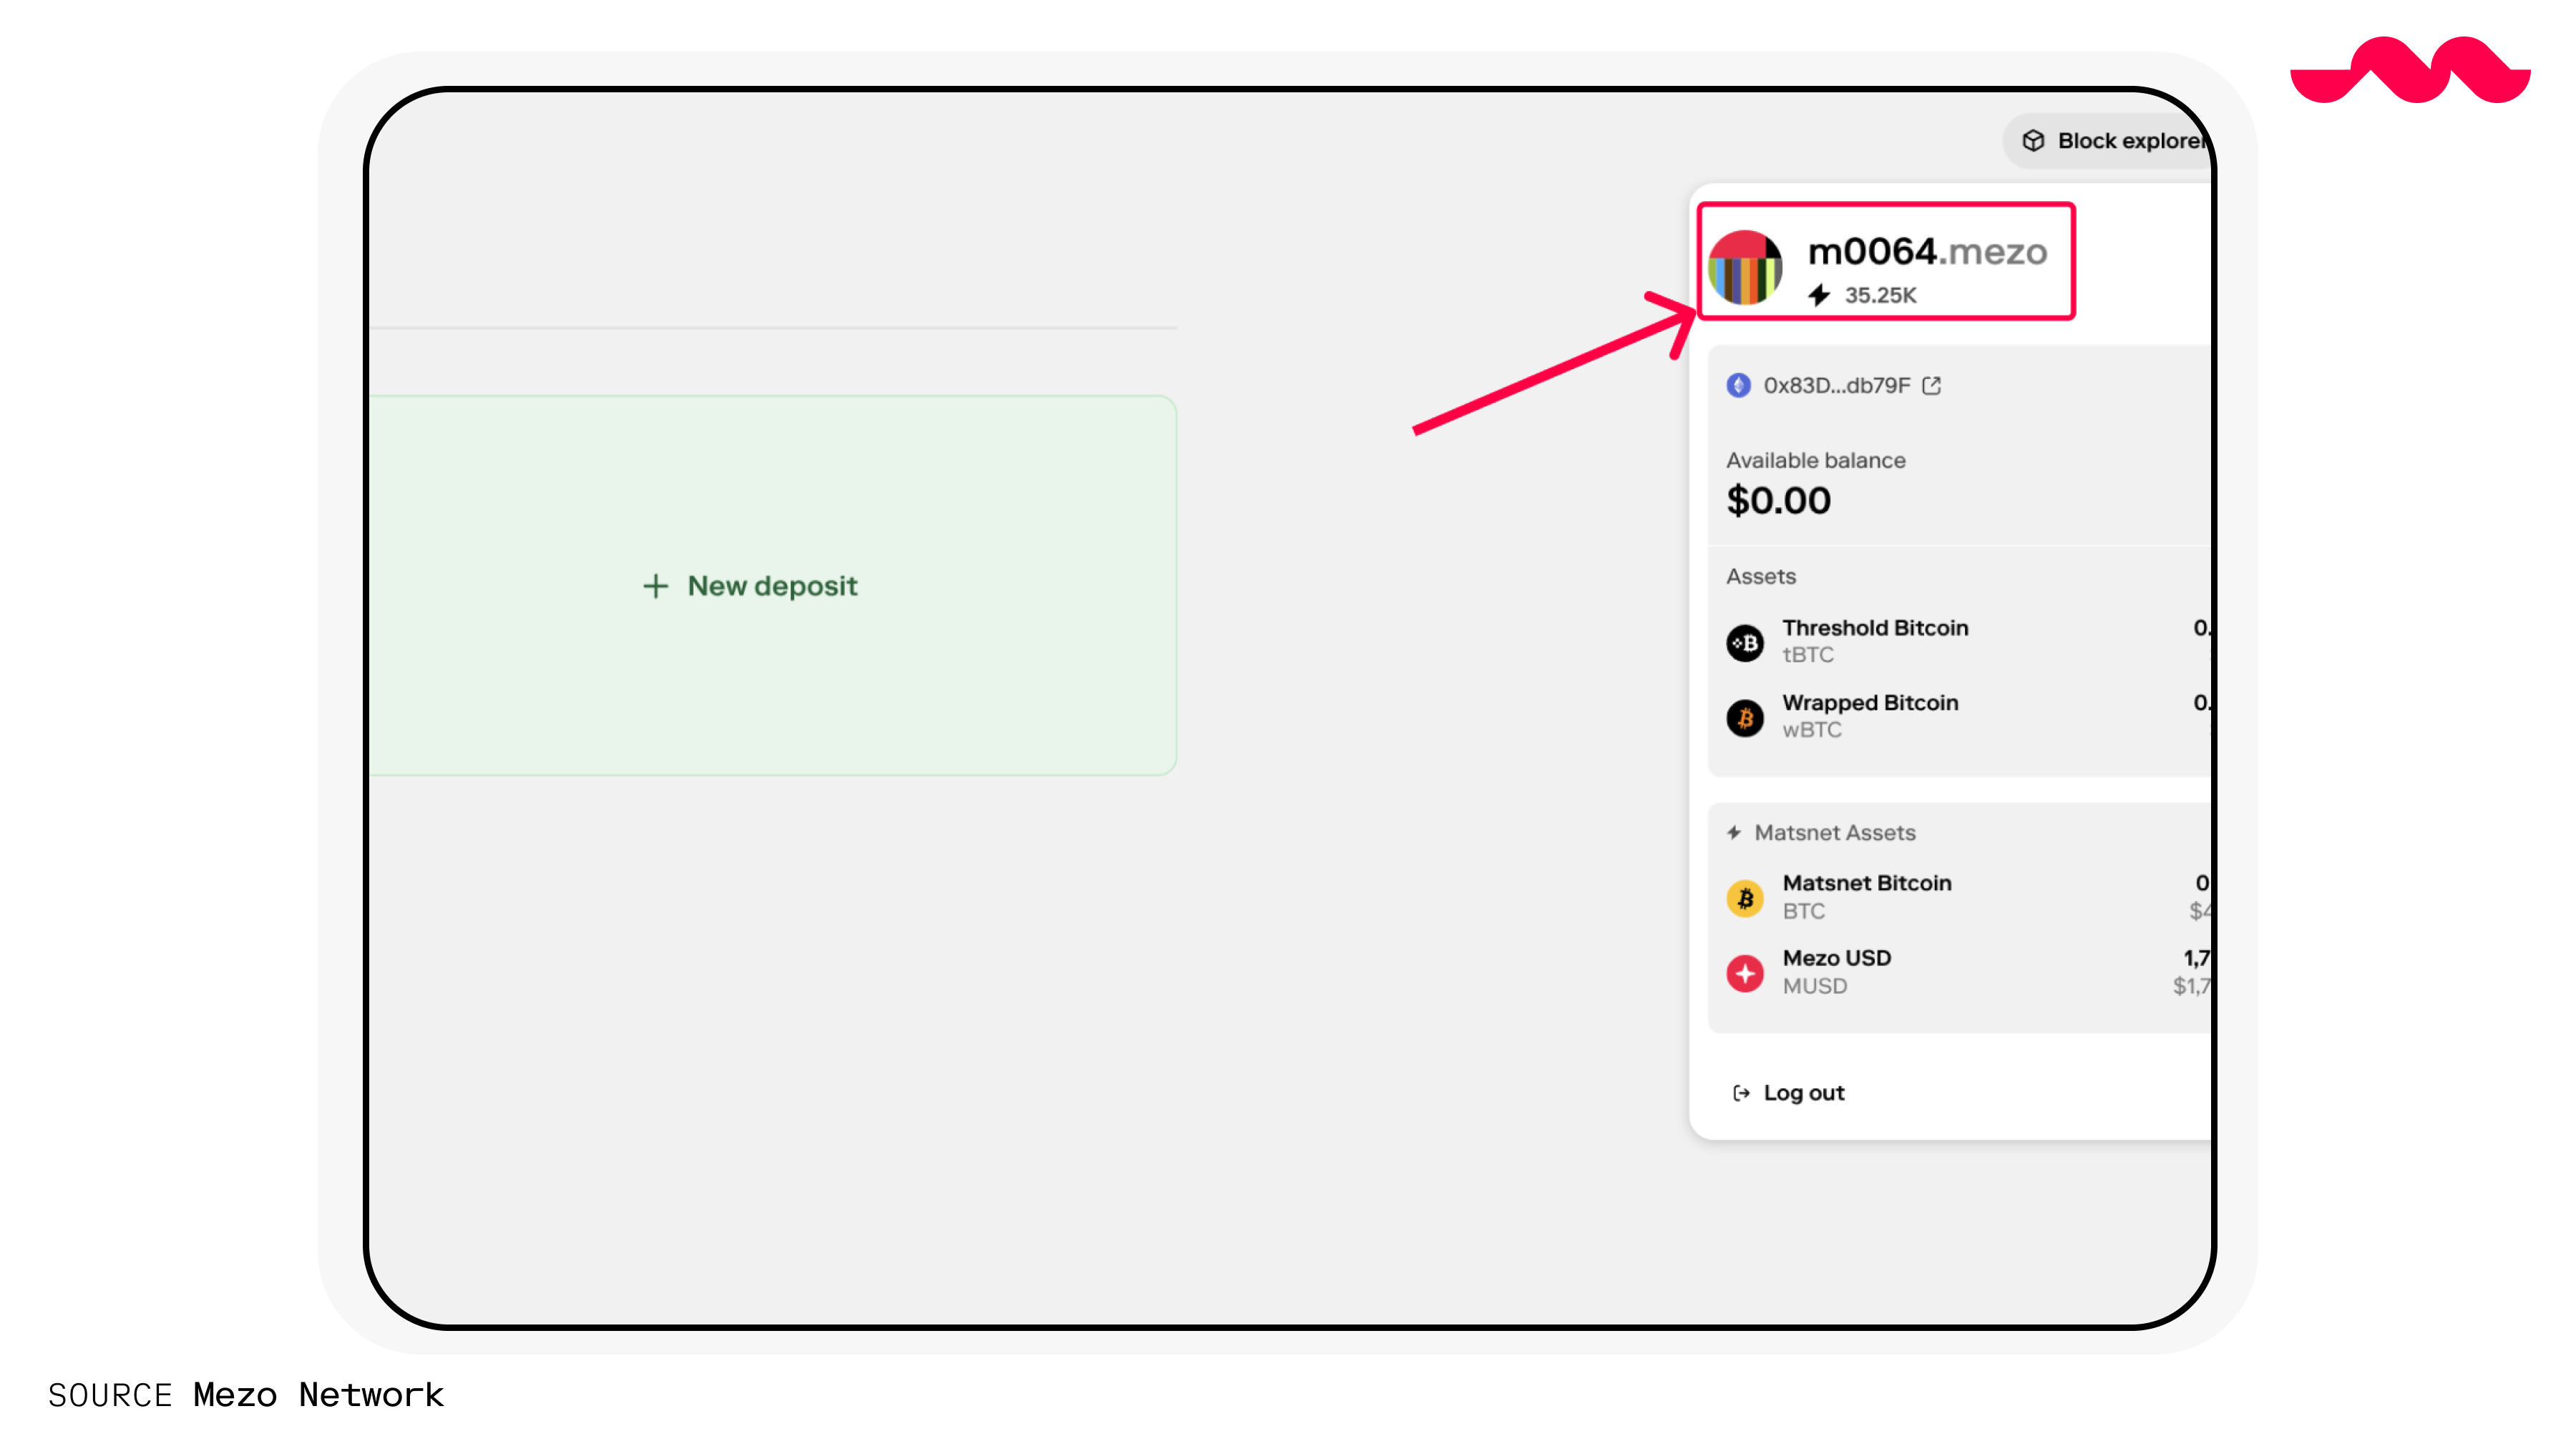Click the Ethereum icon beside wallet address
The height and width of the screenshot is (1449, 2576).
pyautogui.click(x=1739, y=386)
